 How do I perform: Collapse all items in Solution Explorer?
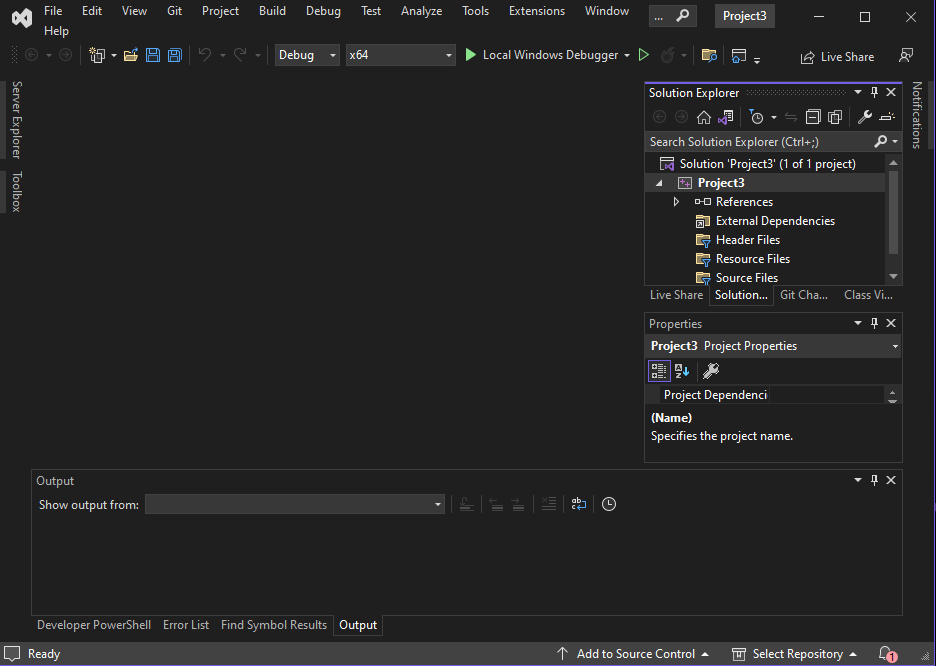click(813, 116)
